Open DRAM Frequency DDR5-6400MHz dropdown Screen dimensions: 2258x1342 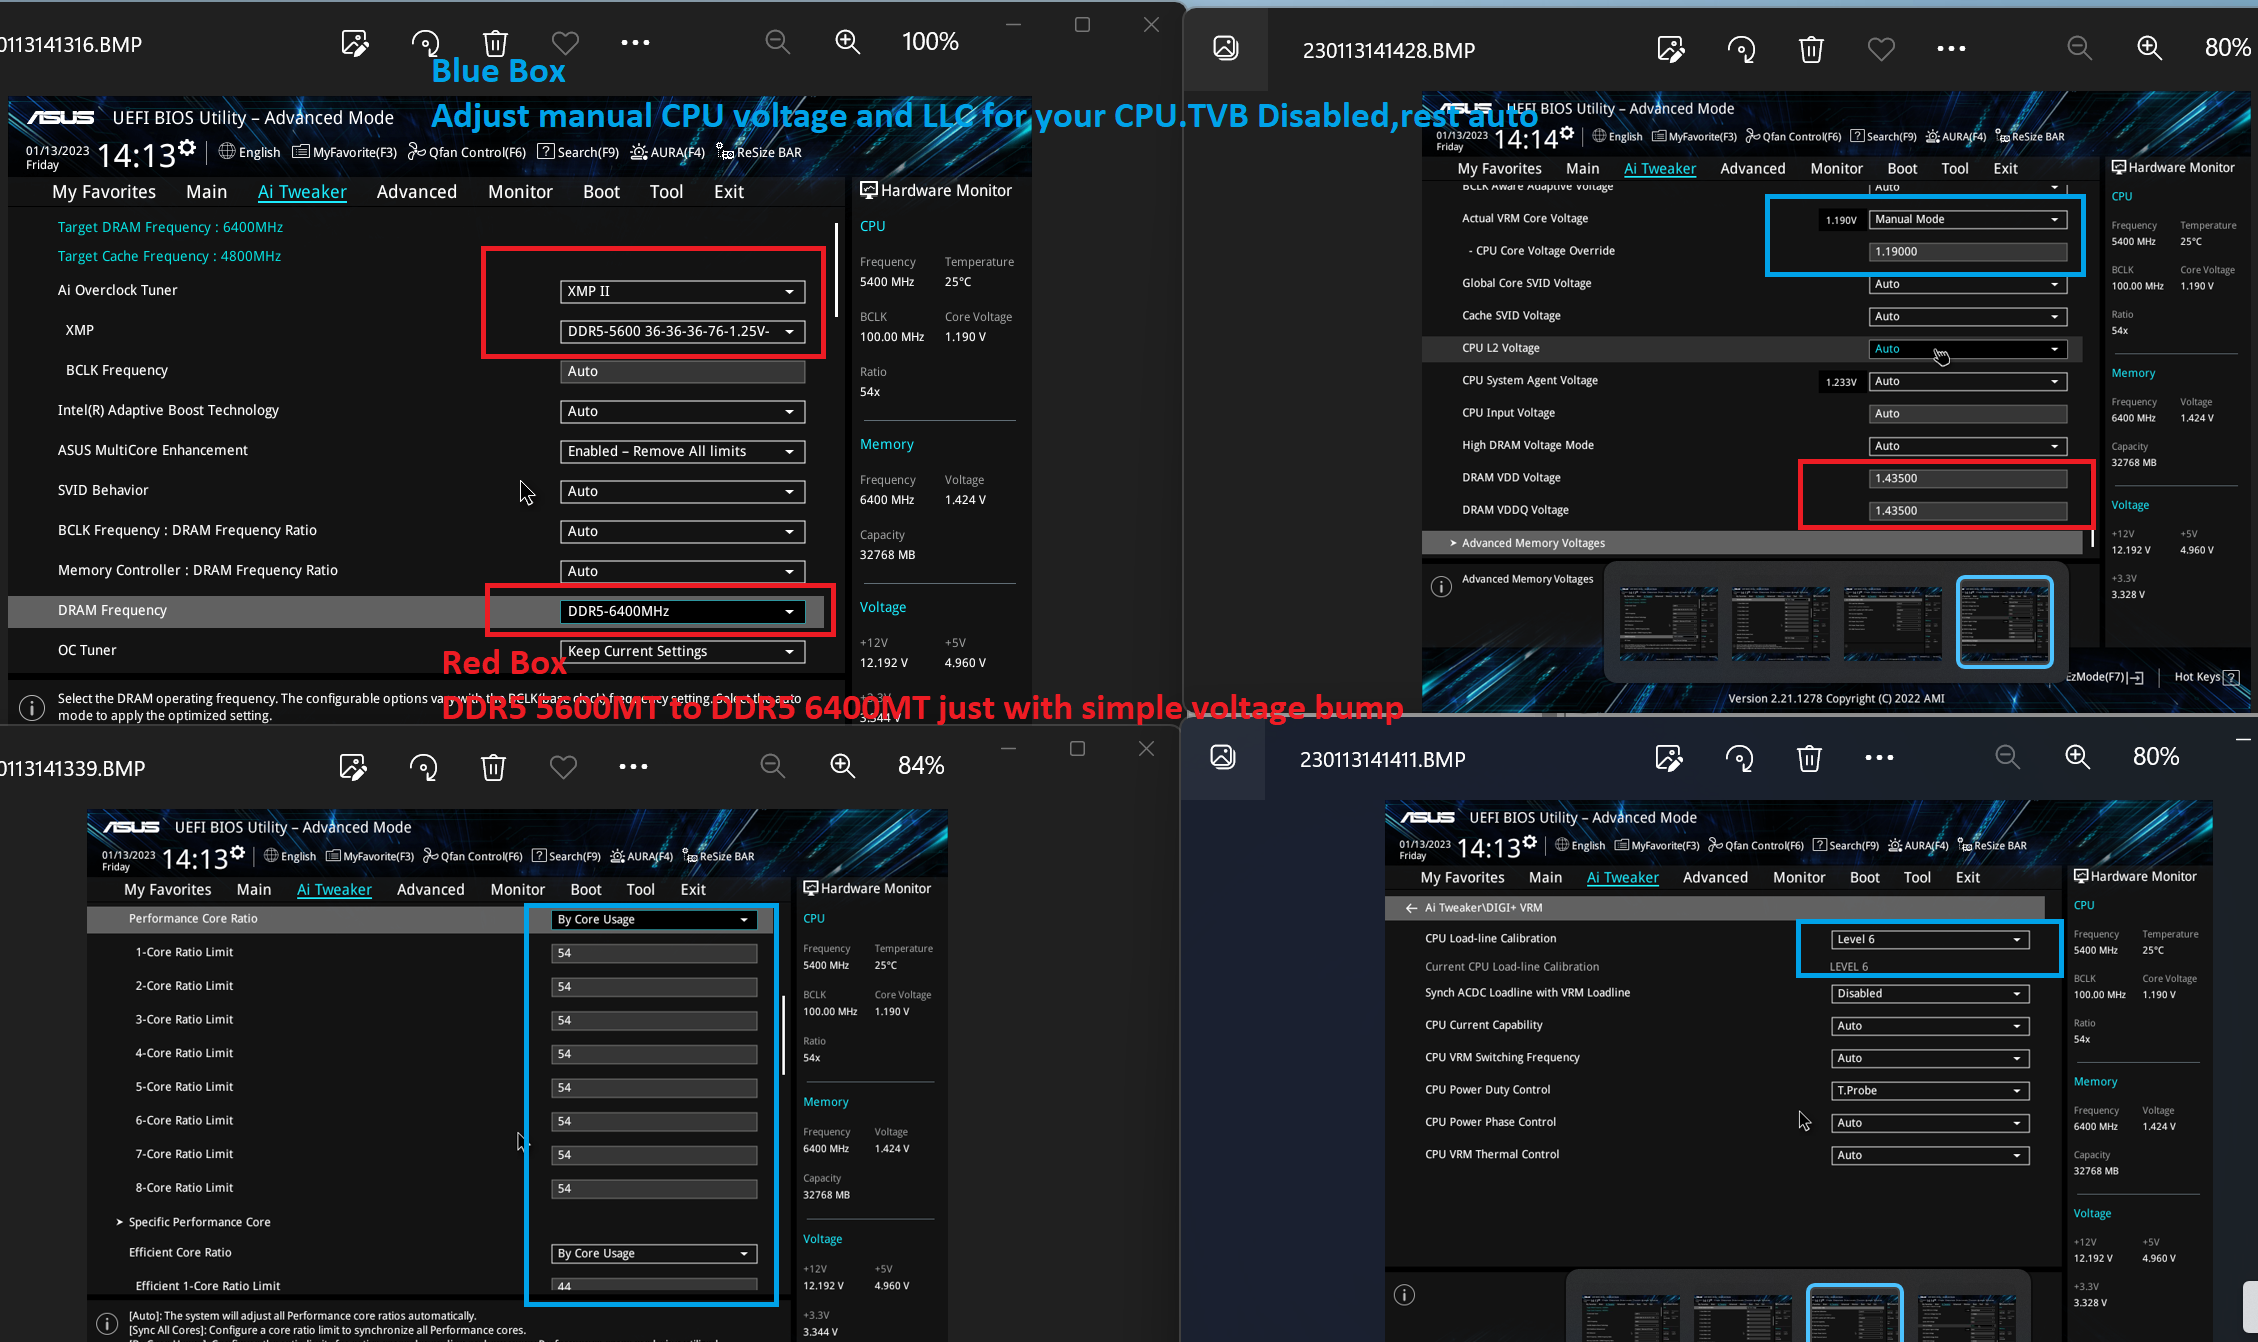coord(682,611)
